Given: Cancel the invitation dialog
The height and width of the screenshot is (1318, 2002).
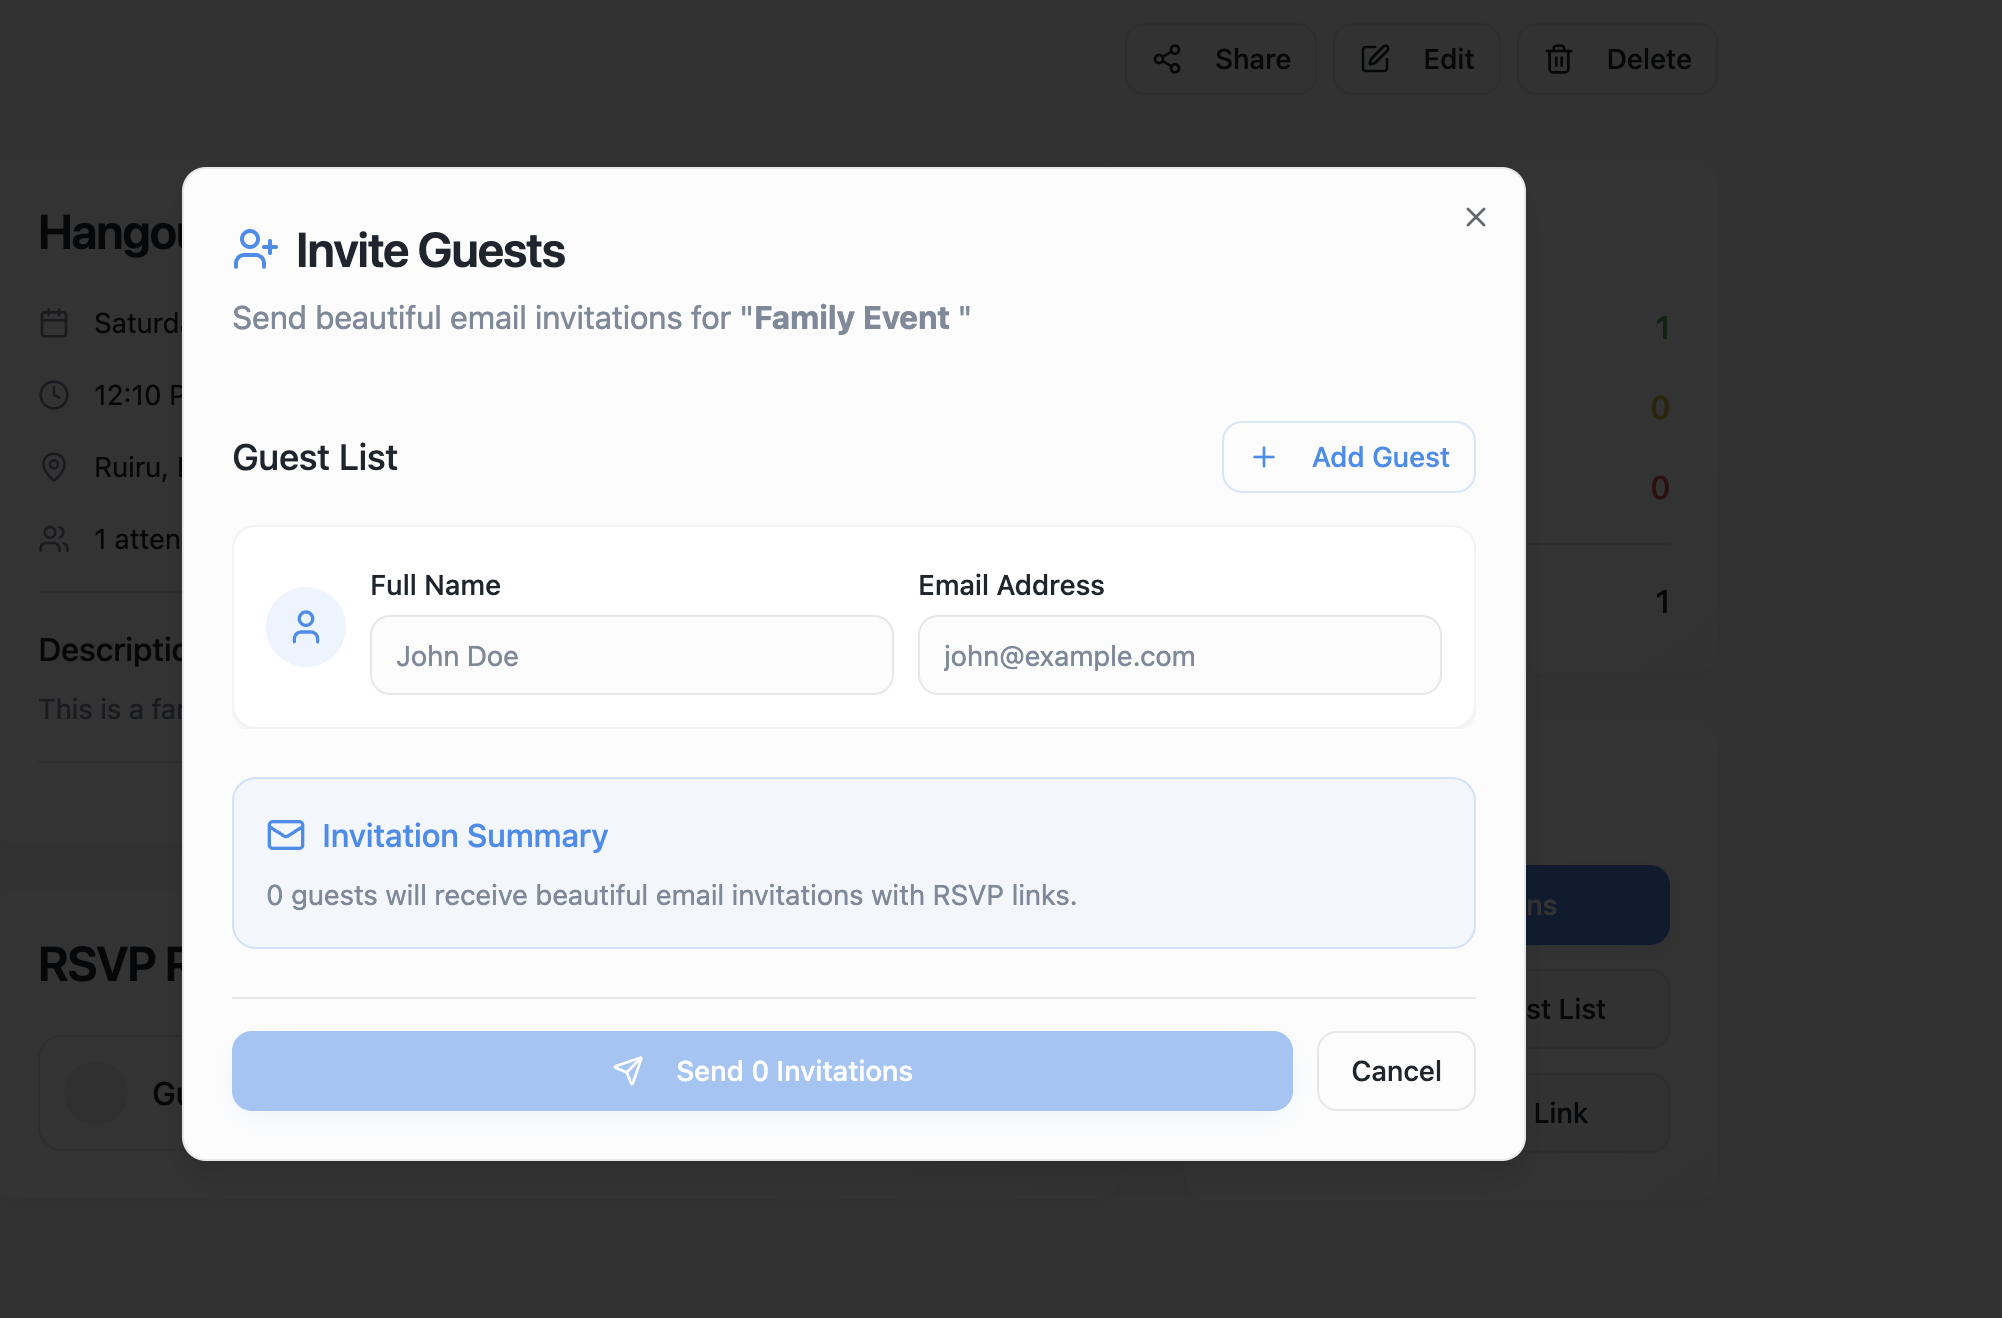Looking at the screenshot, I should 1396,1071.
